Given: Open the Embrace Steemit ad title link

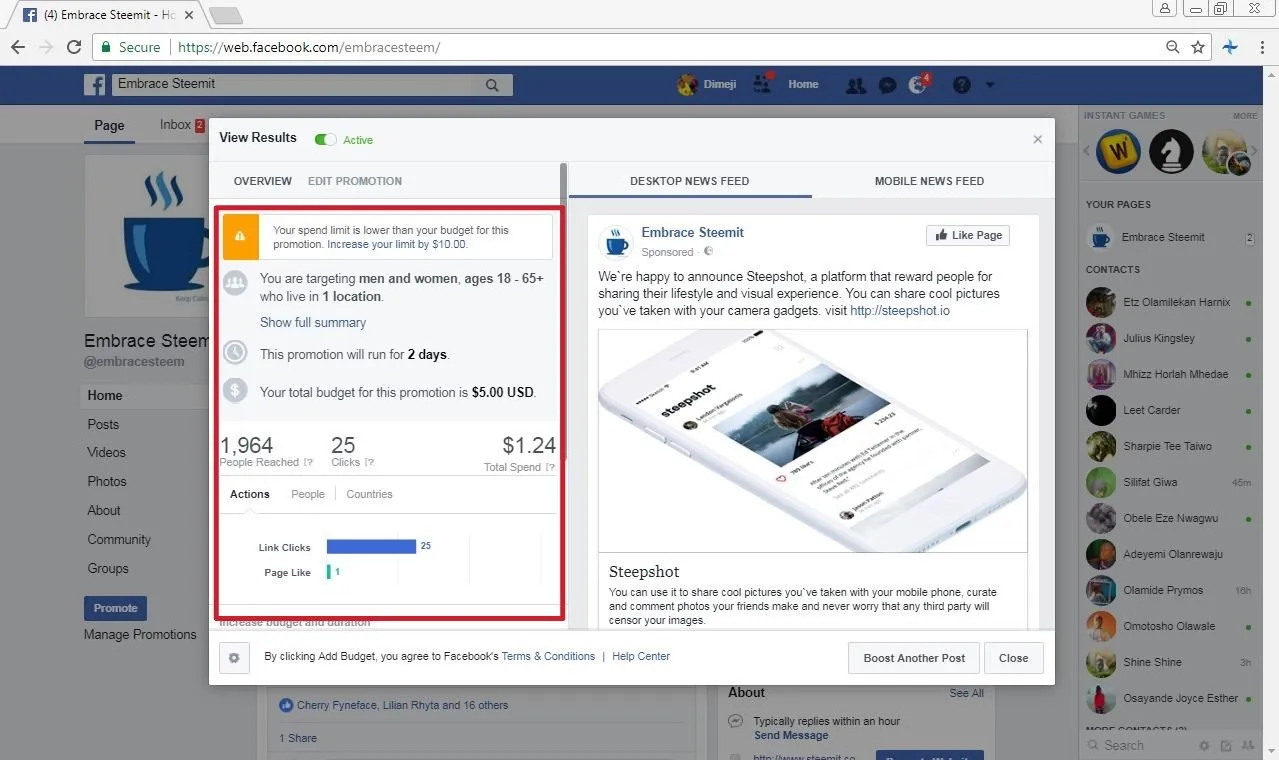Looking at the screenshot, I should click(x=693, y=232).
